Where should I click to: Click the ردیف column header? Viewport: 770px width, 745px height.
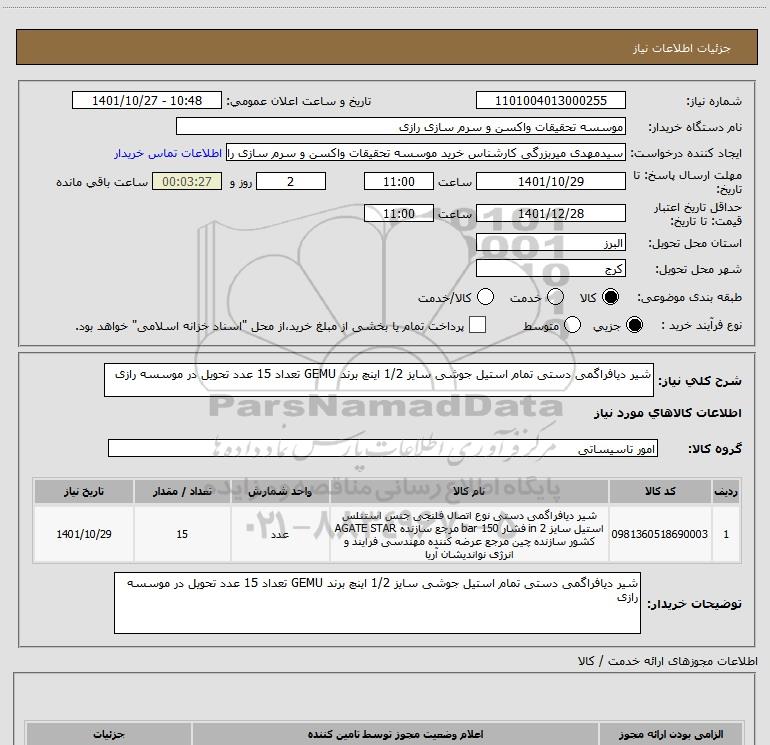(x=726, y=492)
